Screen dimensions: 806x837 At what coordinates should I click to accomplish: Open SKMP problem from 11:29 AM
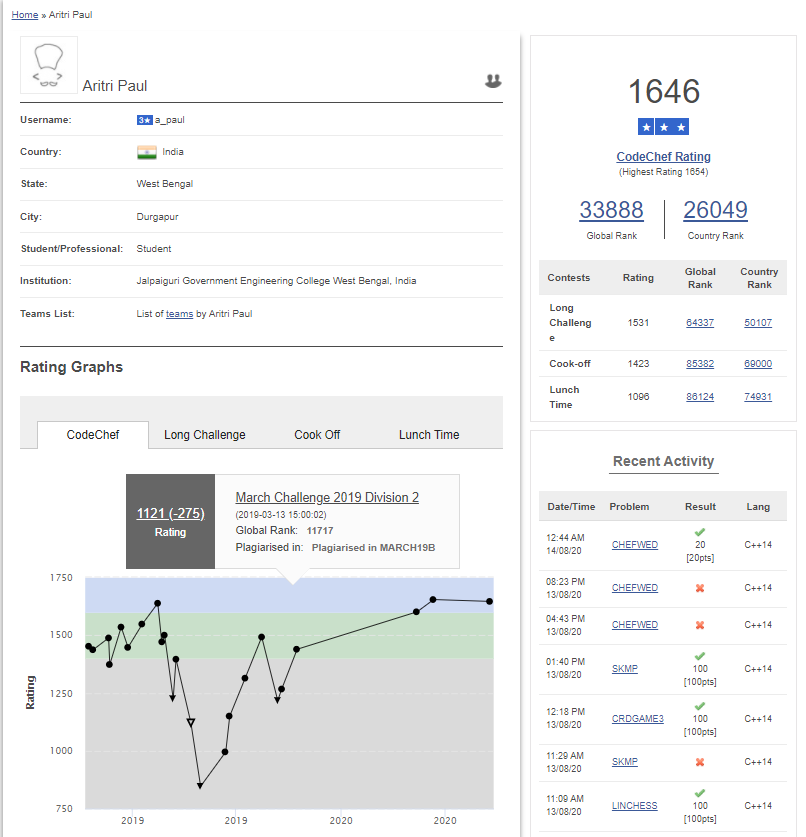[x=625, y=762]
